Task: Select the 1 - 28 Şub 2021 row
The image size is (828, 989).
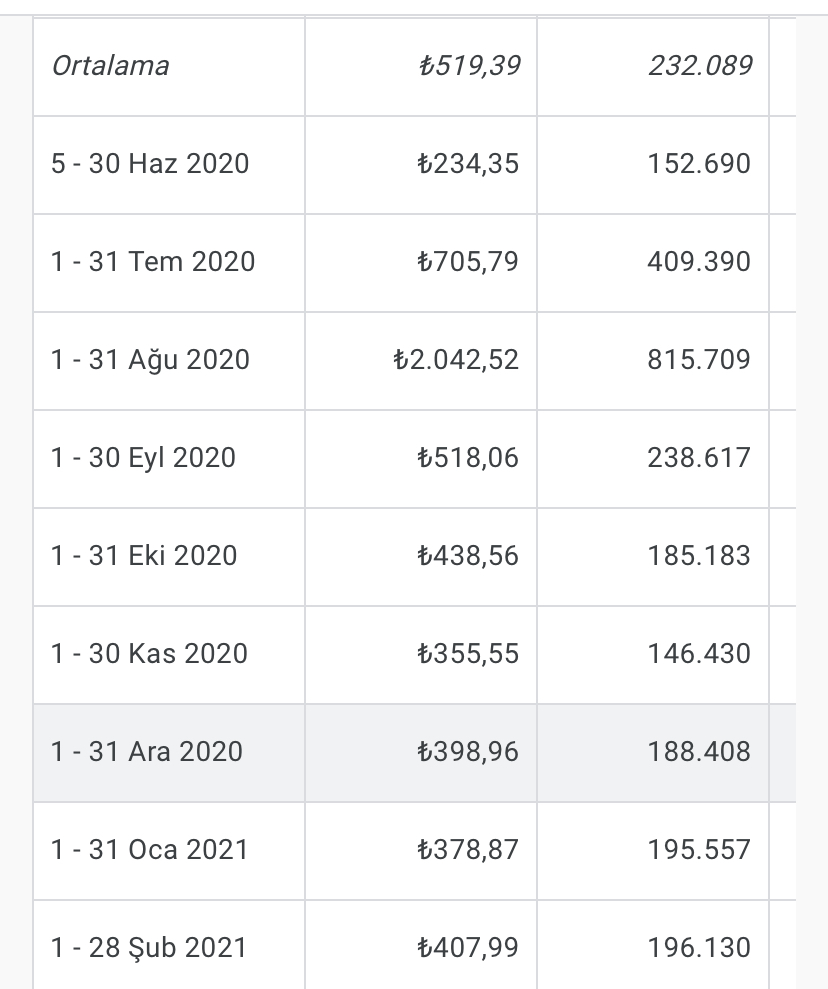Action: pos(414,945)
